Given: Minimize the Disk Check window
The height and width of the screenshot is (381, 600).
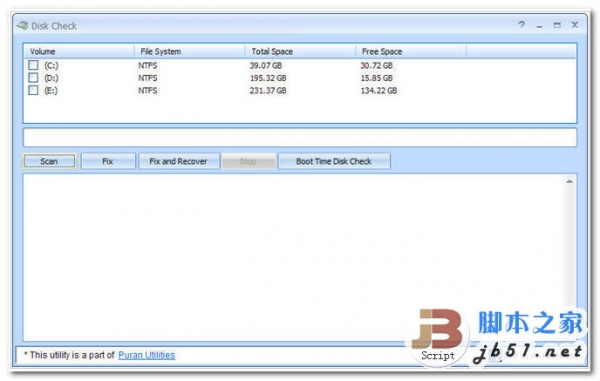Looking at the screenshot, I should (540, 26).
